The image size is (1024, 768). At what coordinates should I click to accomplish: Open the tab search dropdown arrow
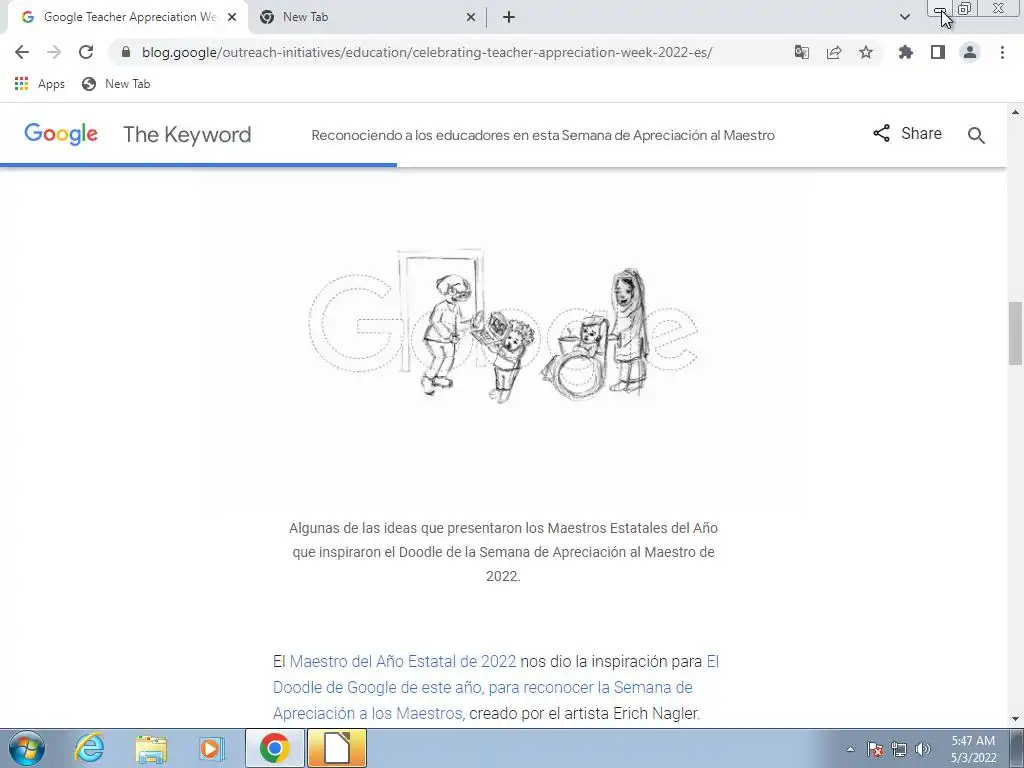[904, 17]
